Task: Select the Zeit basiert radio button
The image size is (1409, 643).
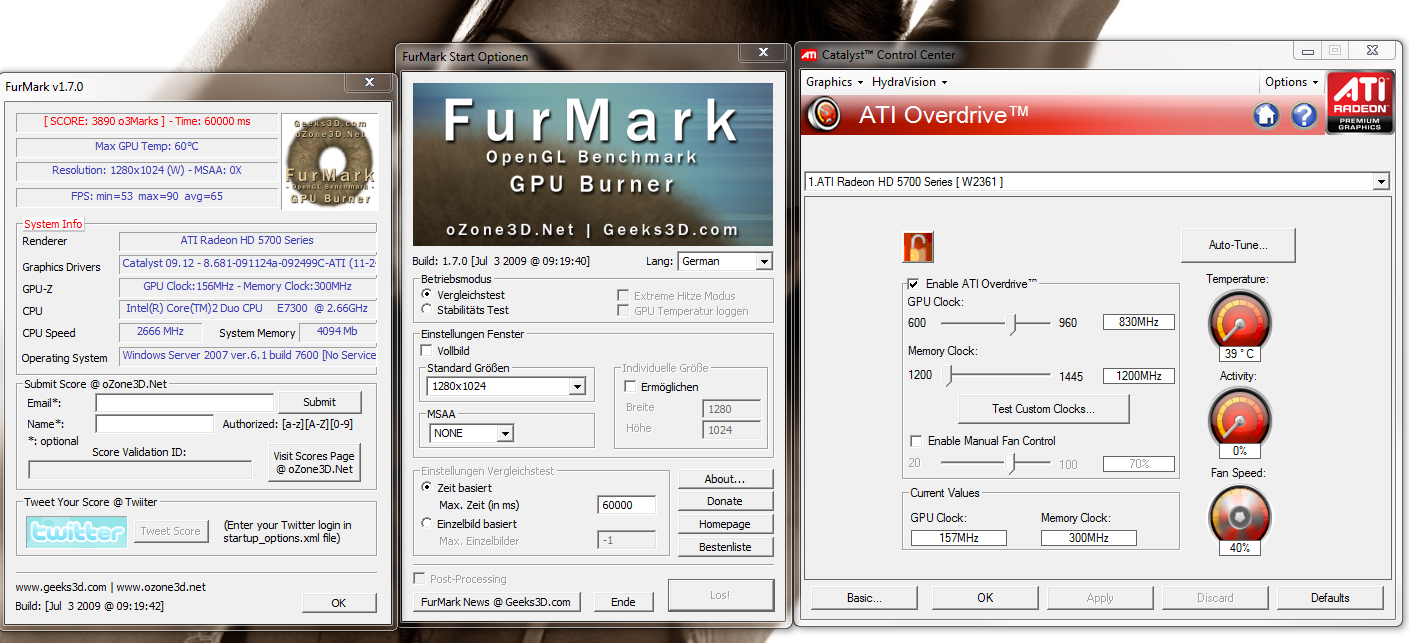Action: click(x=427, y=487)
